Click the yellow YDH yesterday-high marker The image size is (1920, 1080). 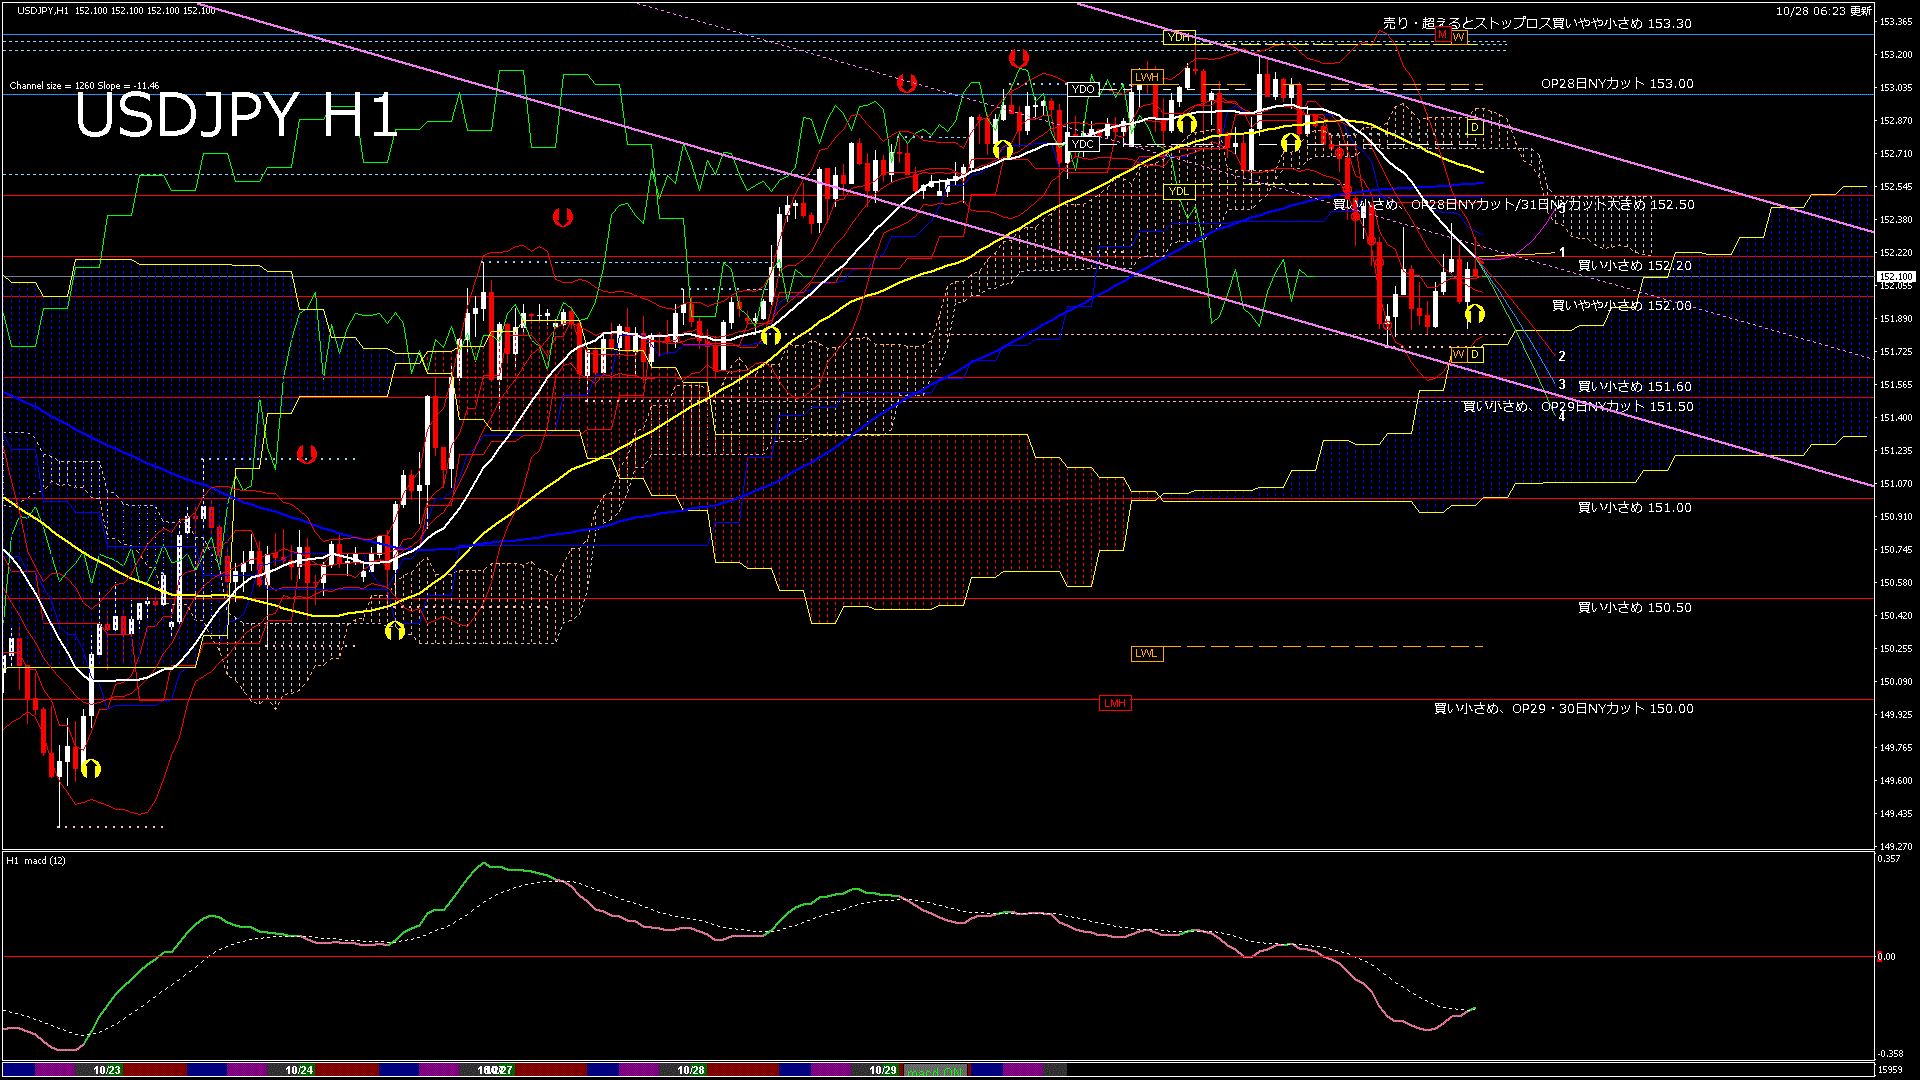point(1178,36)
